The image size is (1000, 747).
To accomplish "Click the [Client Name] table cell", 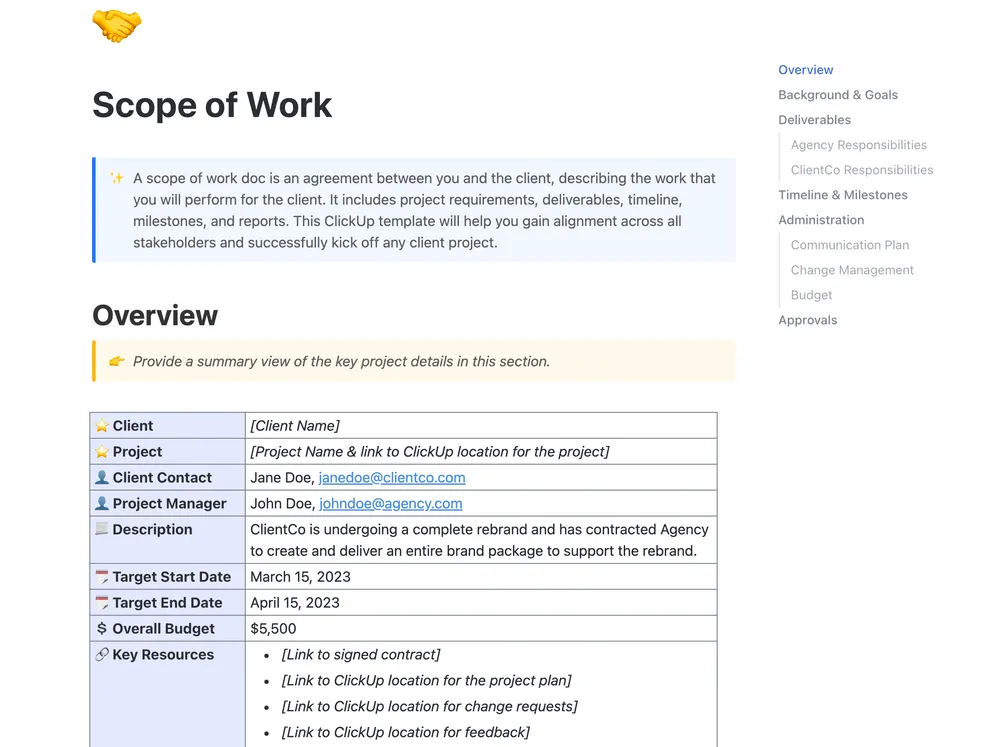I will point(481,425).
